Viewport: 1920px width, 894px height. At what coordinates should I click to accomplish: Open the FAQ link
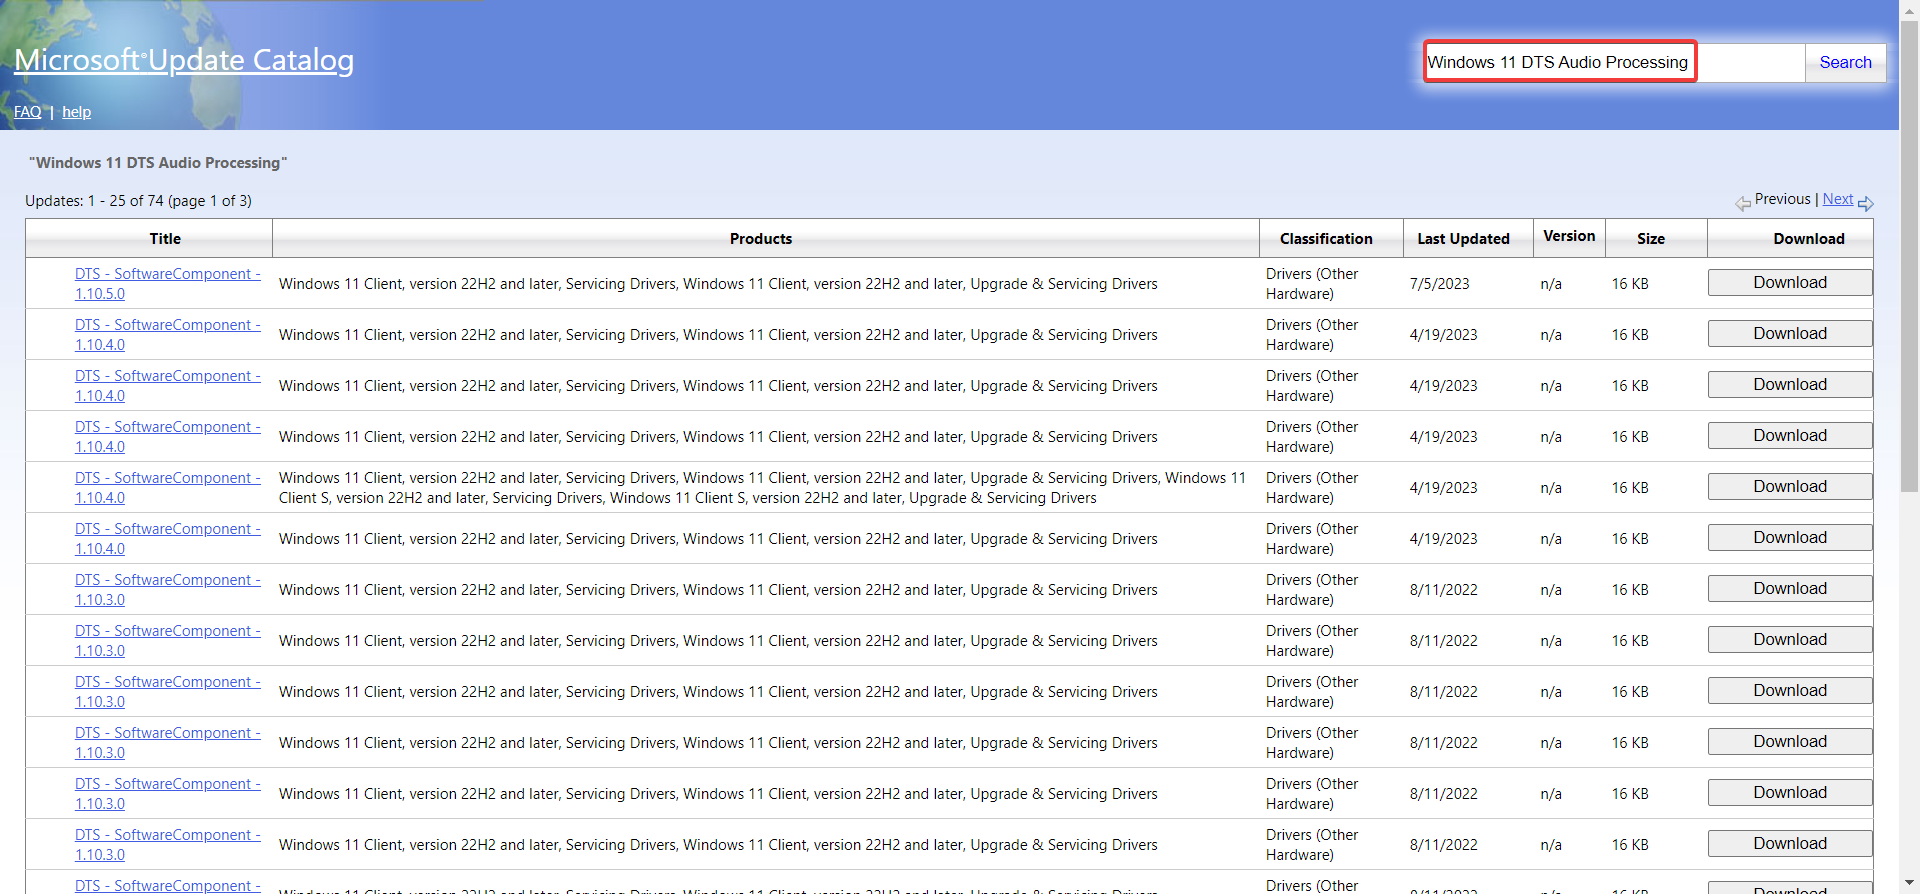28,112
